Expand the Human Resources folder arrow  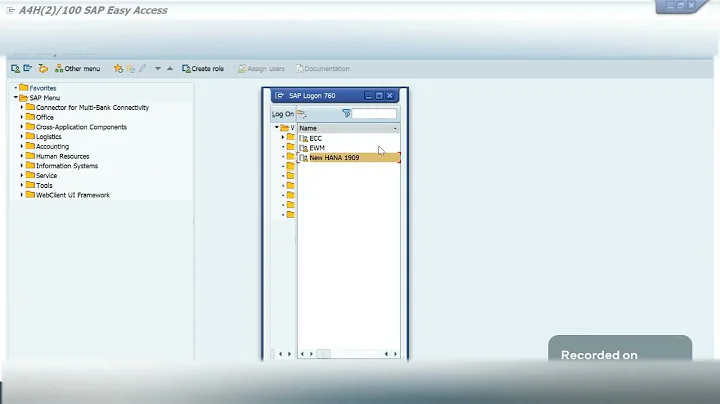coord(22,156)
